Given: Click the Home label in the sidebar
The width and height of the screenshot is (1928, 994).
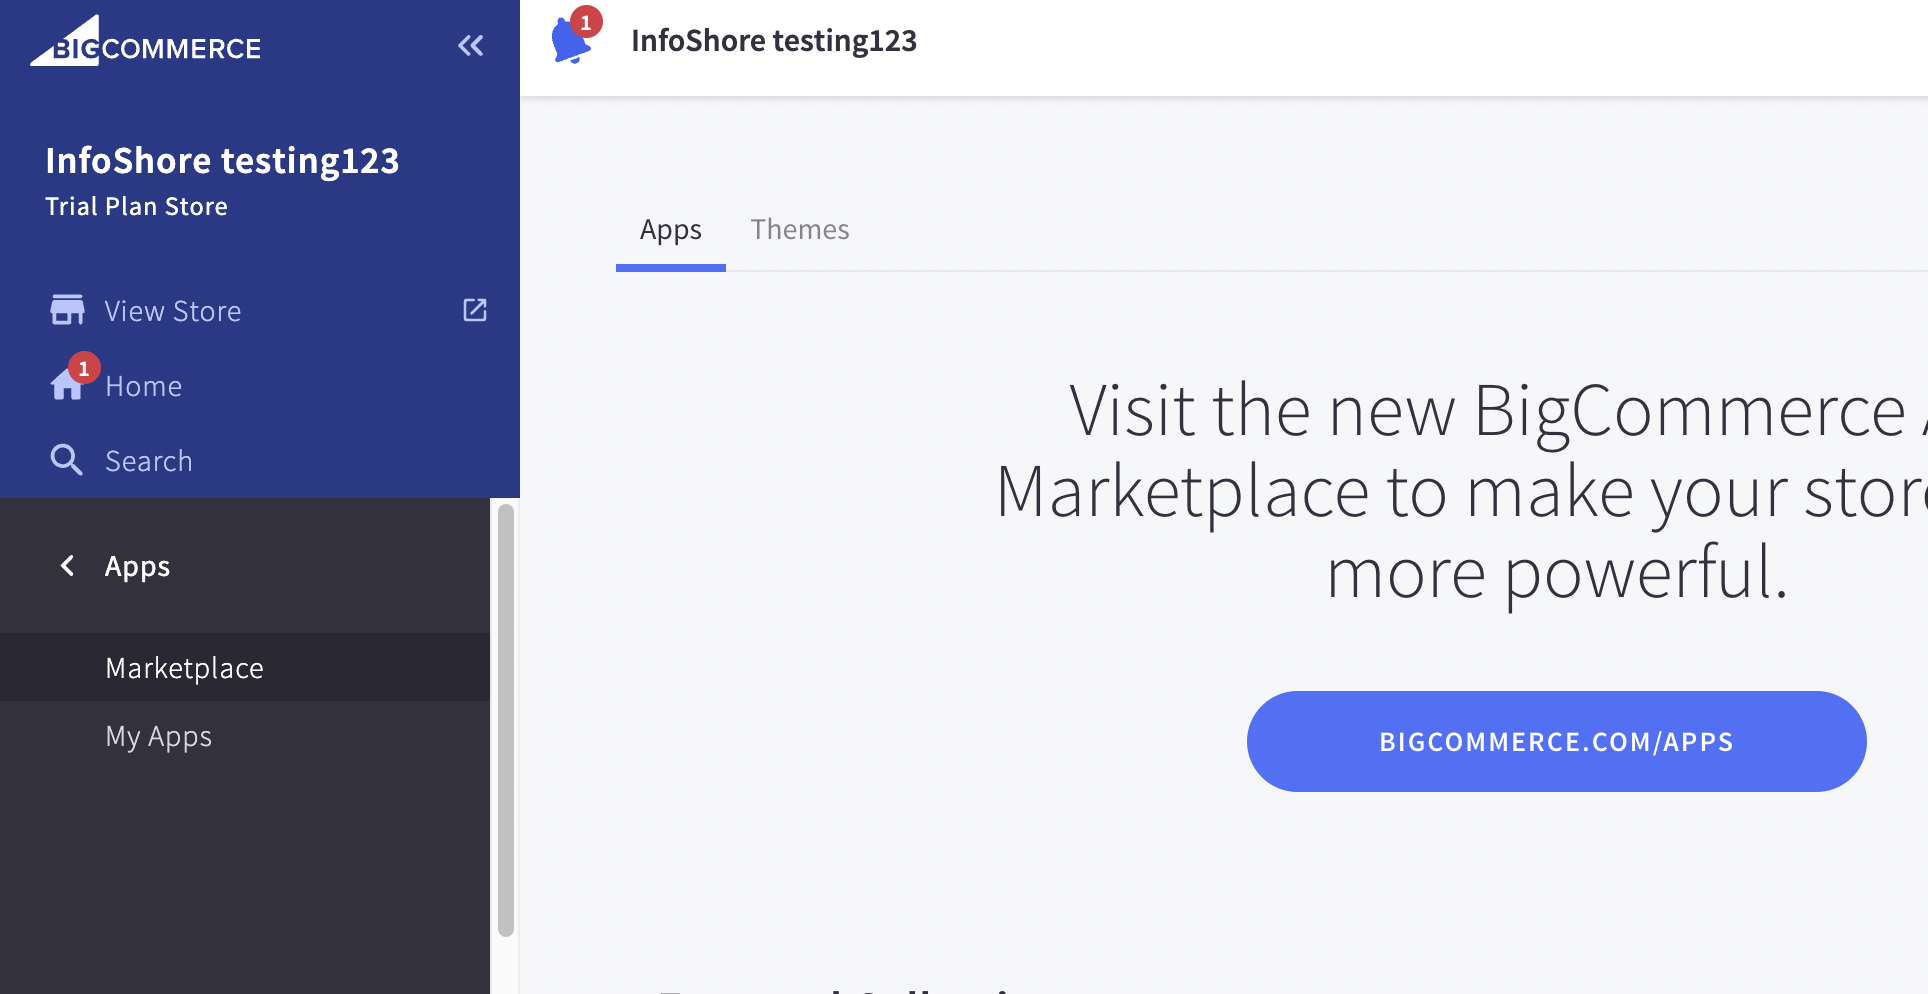Looking at the screenshot, I should point(144,386).
